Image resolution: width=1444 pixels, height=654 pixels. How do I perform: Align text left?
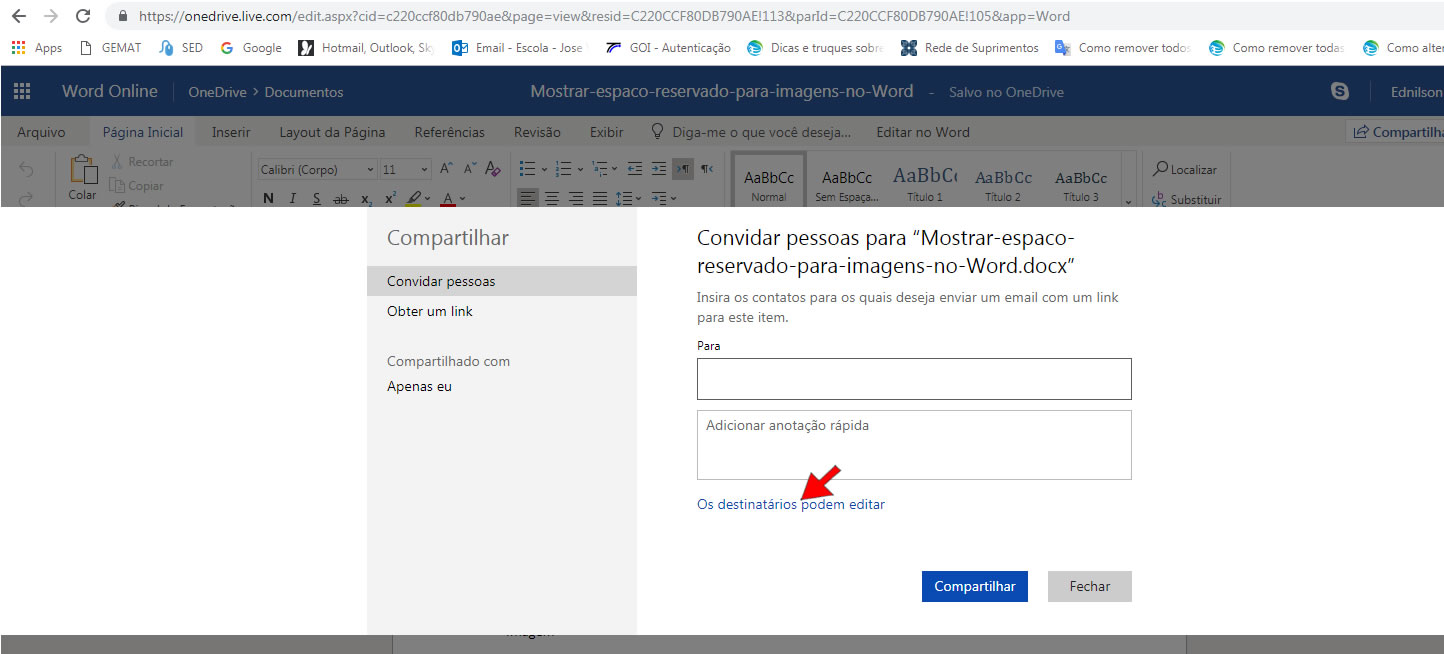point(527,198)
